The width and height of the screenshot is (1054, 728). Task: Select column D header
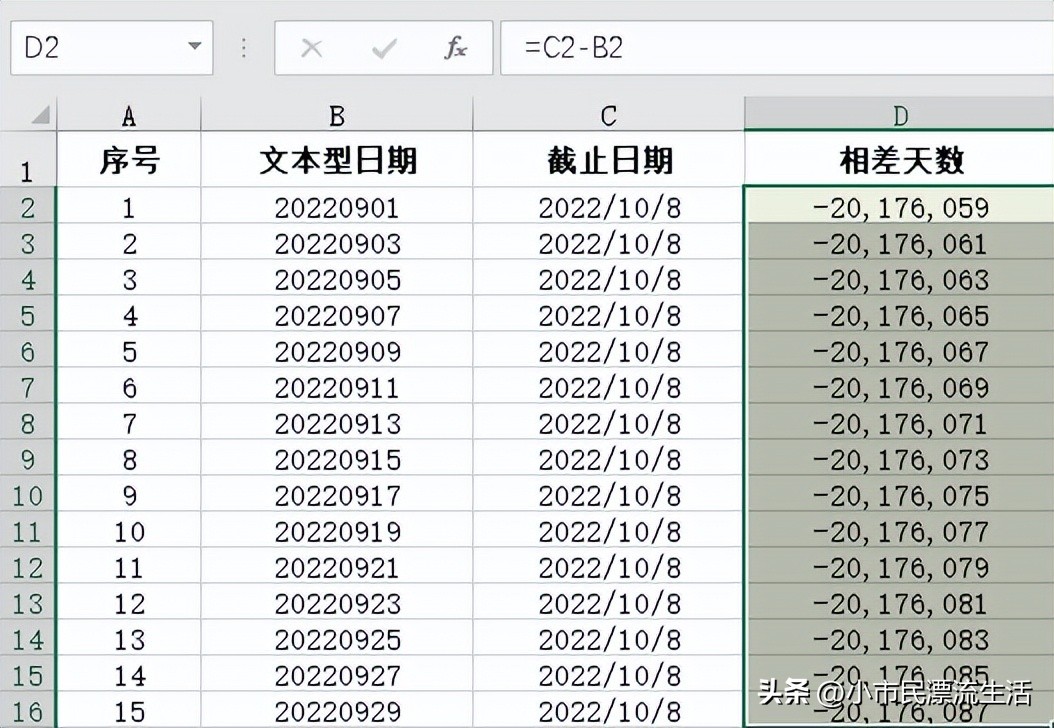point(899,114)
